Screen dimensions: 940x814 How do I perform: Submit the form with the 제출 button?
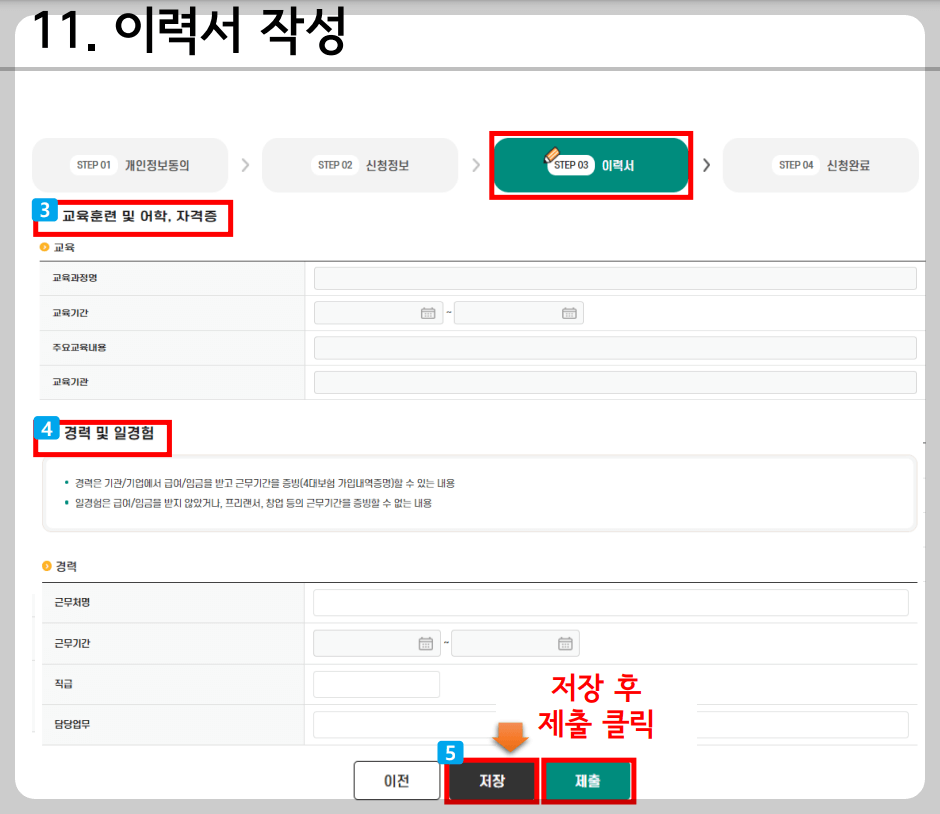click(x=587, y=780)
